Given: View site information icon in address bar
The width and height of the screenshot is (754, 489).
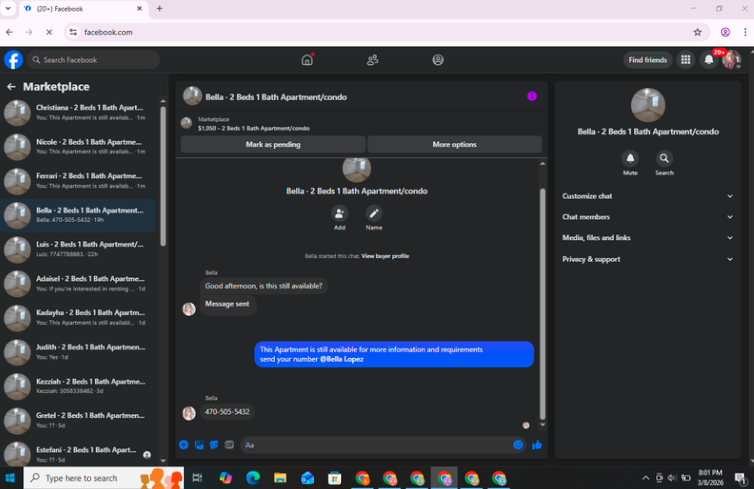Looking at the screenshot, I should tap(73, 32).
